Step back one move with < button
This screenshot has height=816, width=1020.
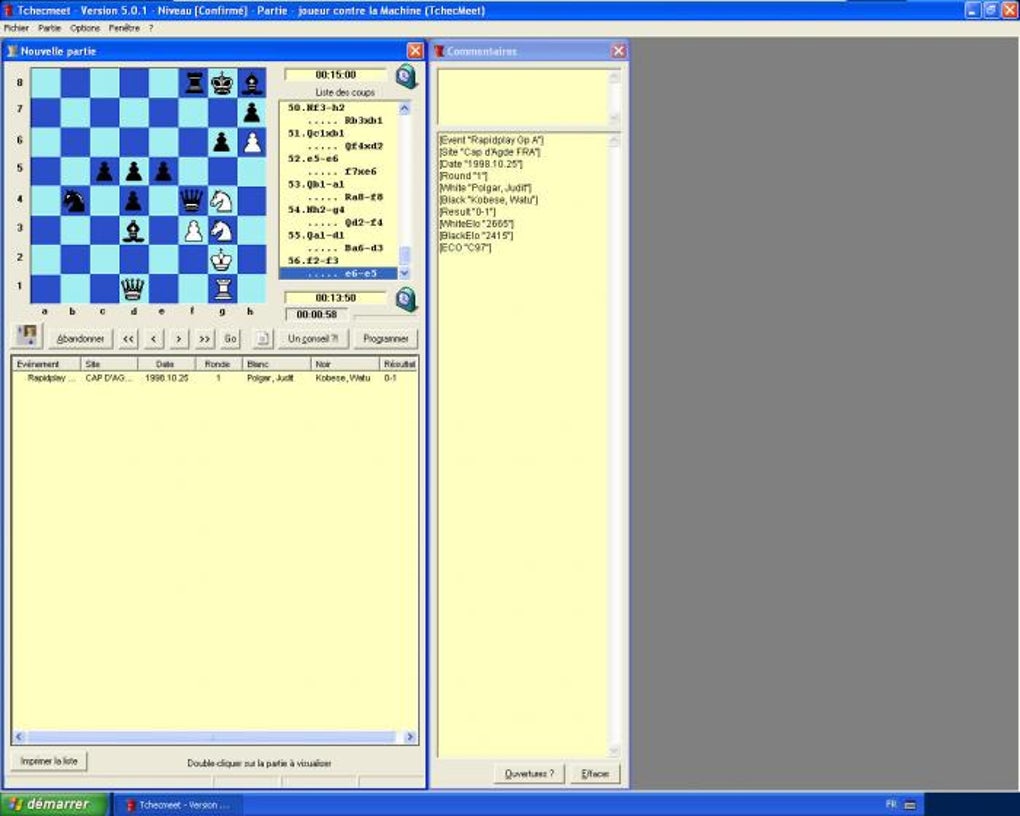pos(153,339)
